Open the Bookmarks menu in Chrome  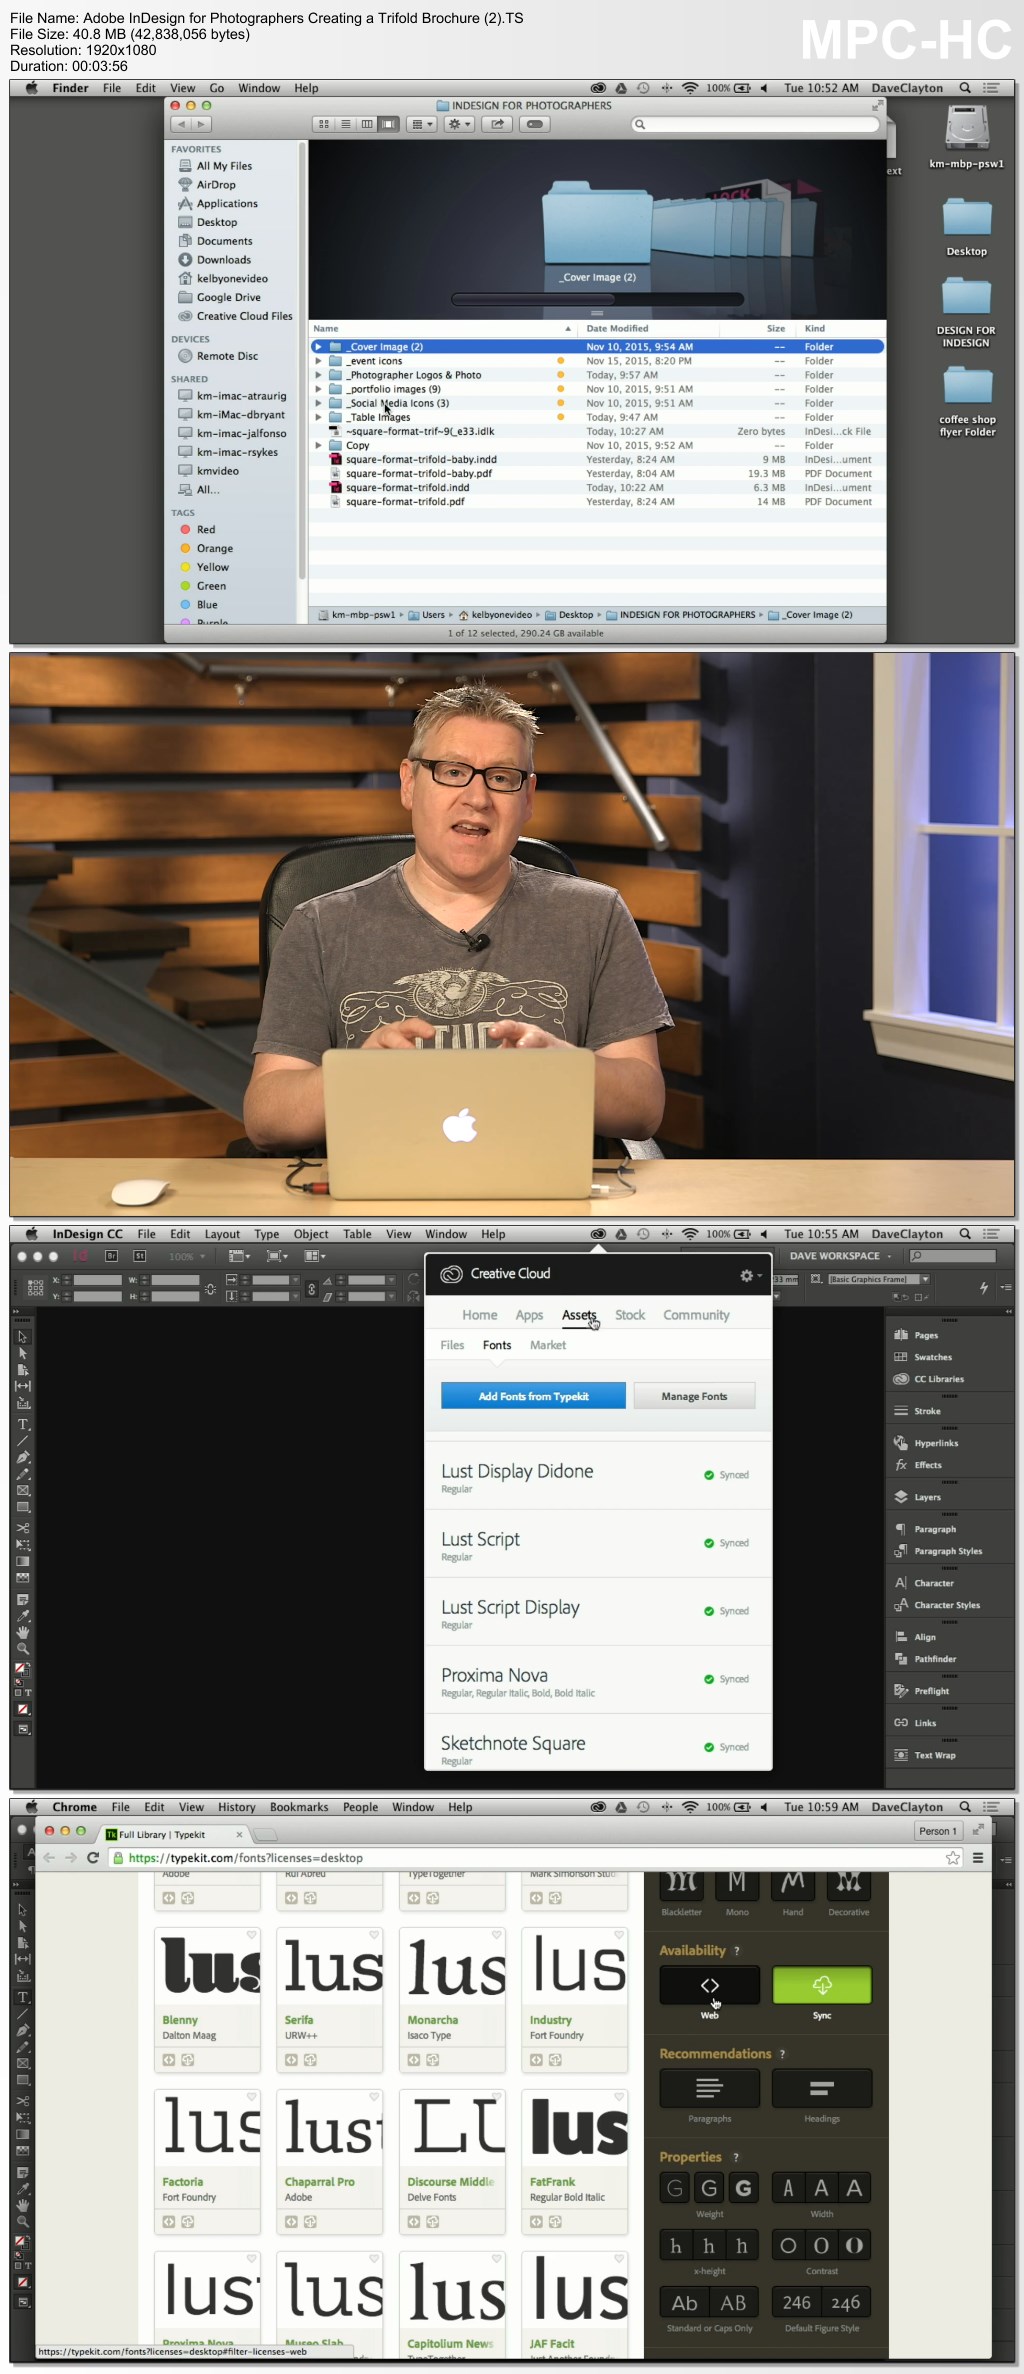[299, 1807]
